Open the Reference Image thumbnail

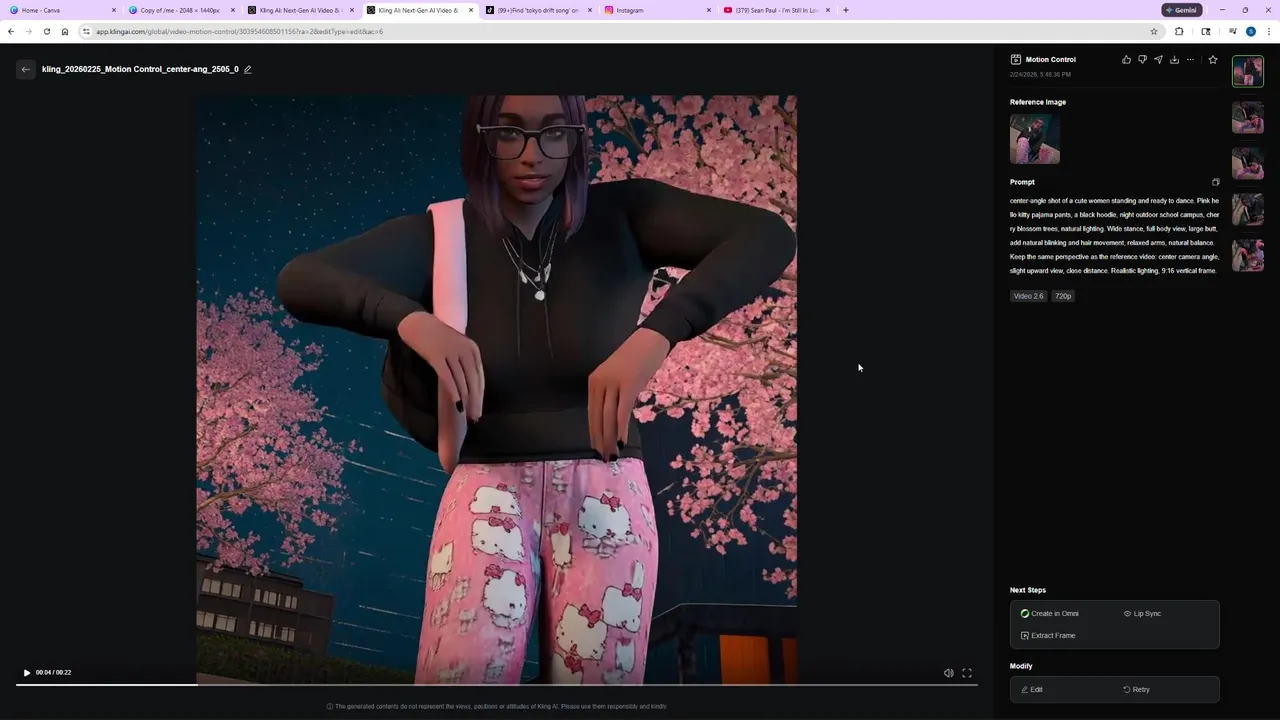(1034, 139)
